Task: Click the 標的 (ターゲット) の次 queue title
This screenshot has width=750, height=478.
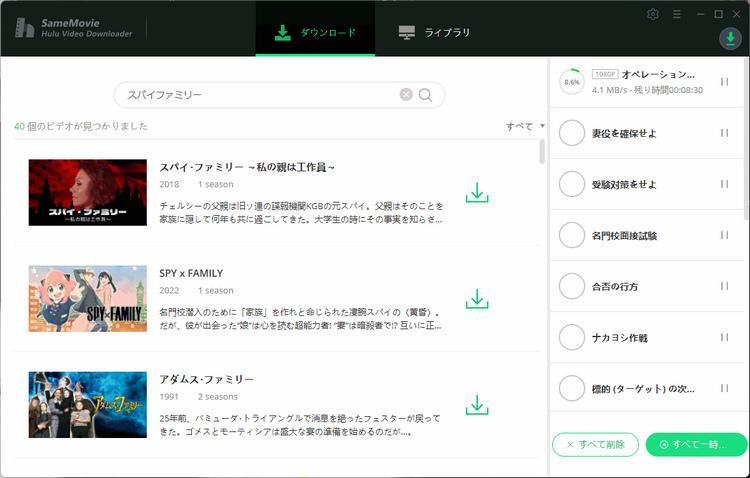Action: (643, 389)
